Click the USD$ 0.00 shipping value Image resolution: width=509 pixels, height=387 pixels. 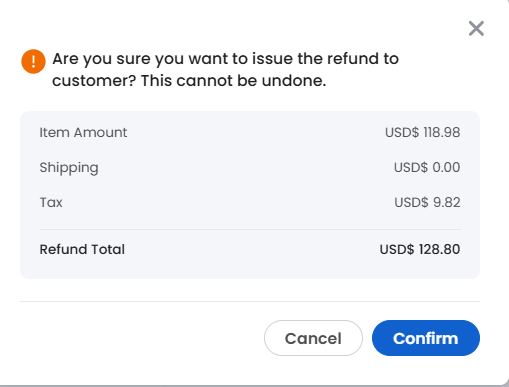point(427,167)
